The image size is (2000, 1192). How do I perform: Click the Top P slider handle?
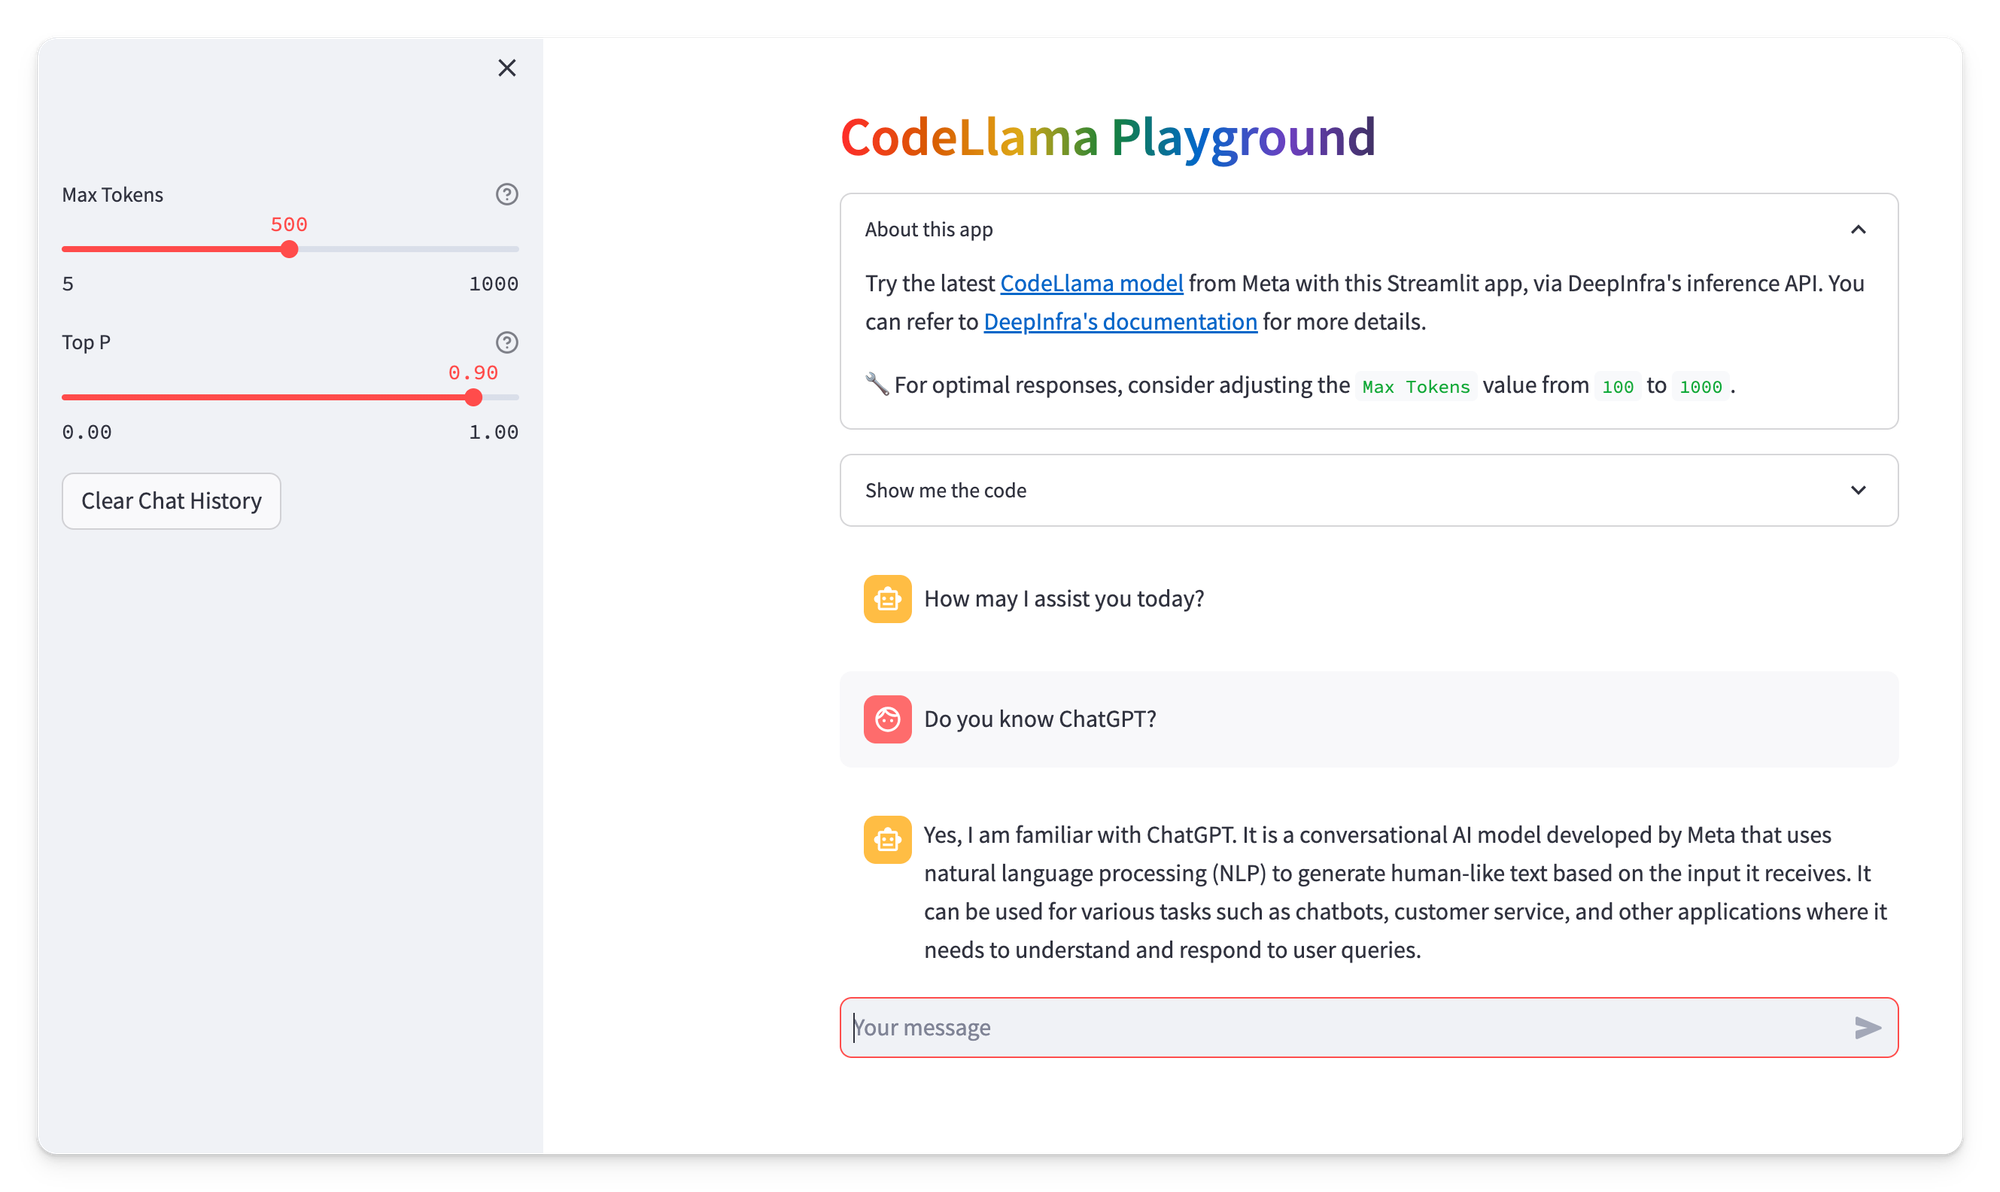(473, 397)
